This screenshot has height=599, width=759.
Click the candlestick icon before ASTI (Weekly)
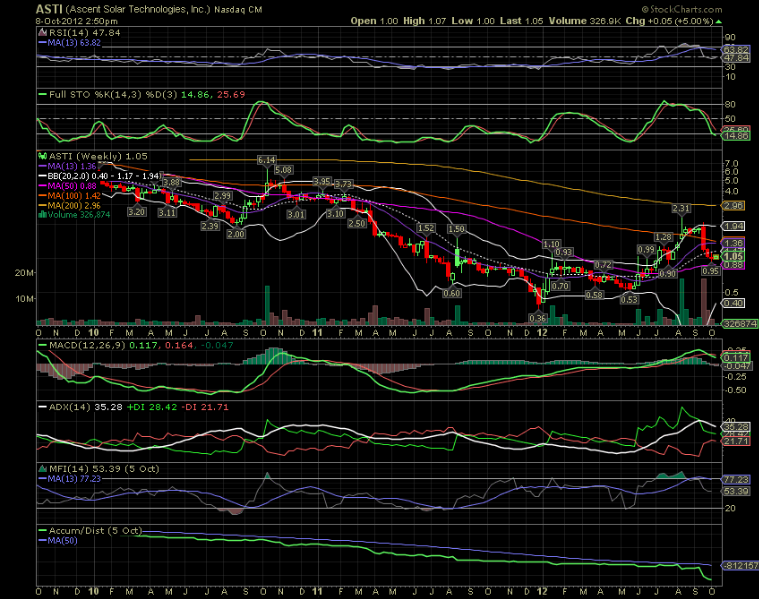click(x=43, y=156)
